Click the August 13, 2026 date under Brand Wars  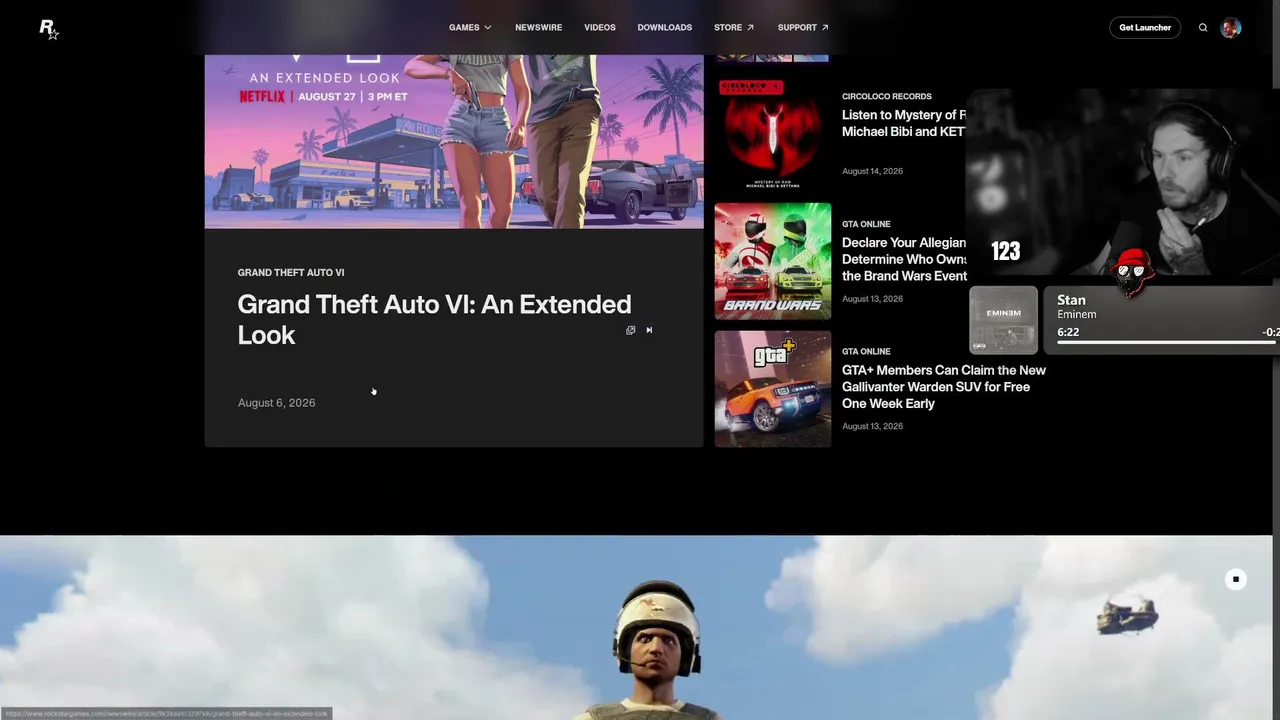click(872, 299)
